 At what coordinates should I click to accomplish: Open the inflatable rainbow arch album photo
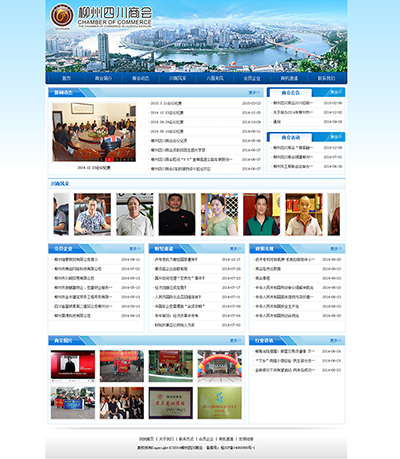tap(219, 366)
